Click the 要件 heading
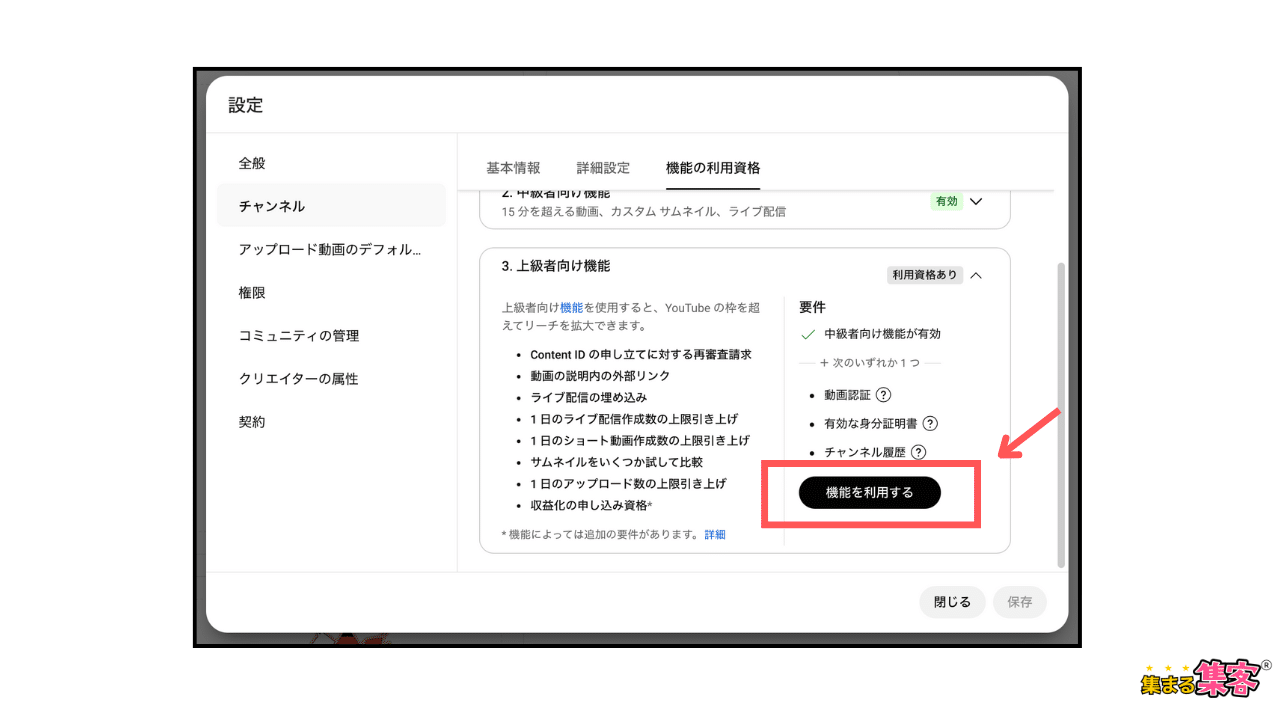Screen dimensions: 1280x720 click(x=813, y=307)
